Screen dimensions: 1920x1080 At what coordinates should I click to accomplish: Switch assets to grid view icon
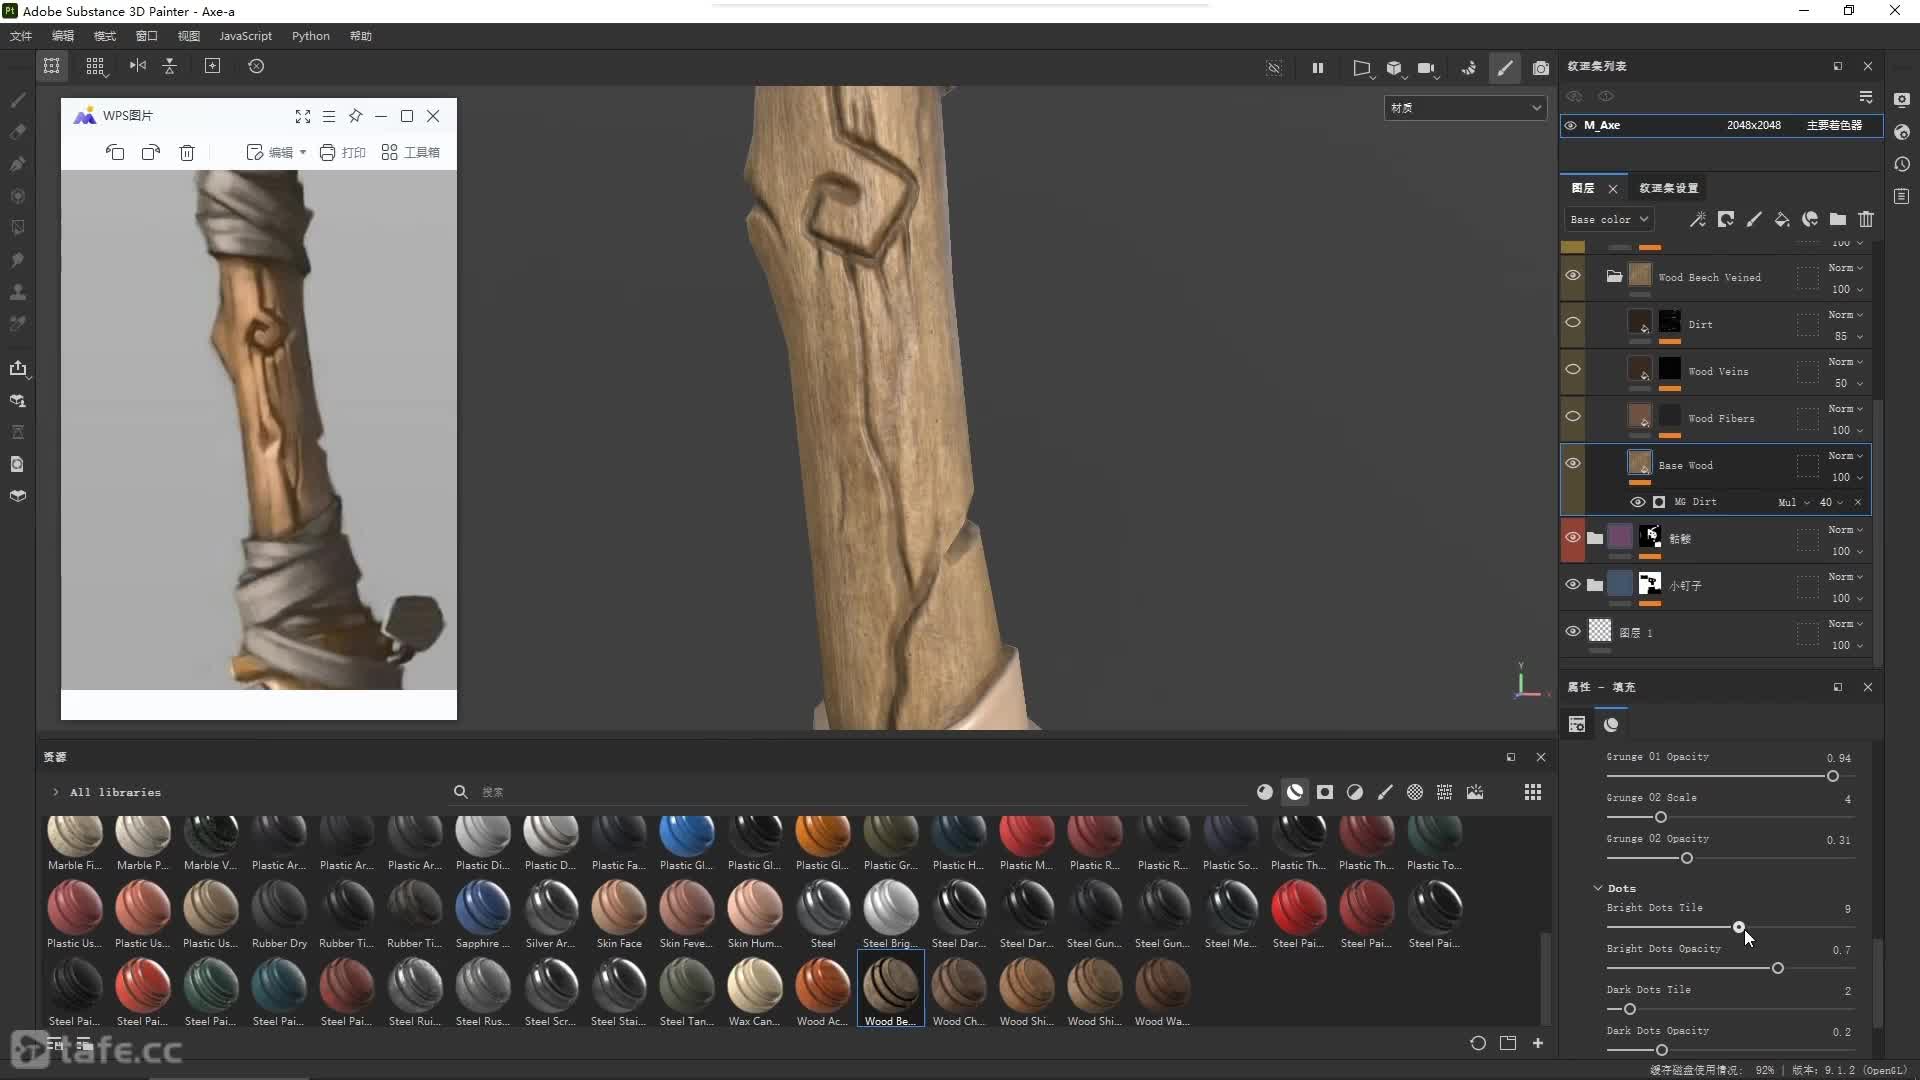coord(1533,792)
